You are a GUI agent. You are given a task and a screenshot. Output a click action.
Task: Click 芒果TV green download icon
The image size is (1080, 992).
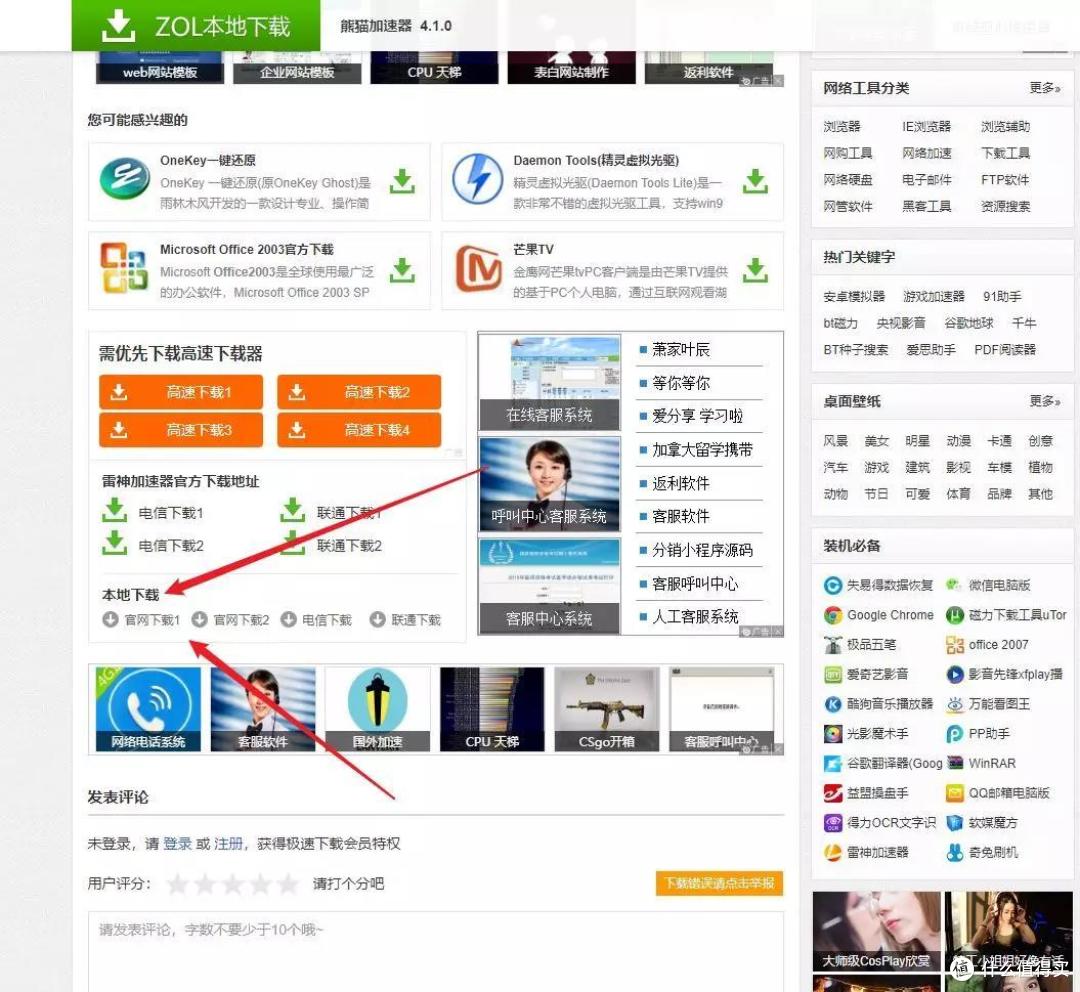coord(756,271)
